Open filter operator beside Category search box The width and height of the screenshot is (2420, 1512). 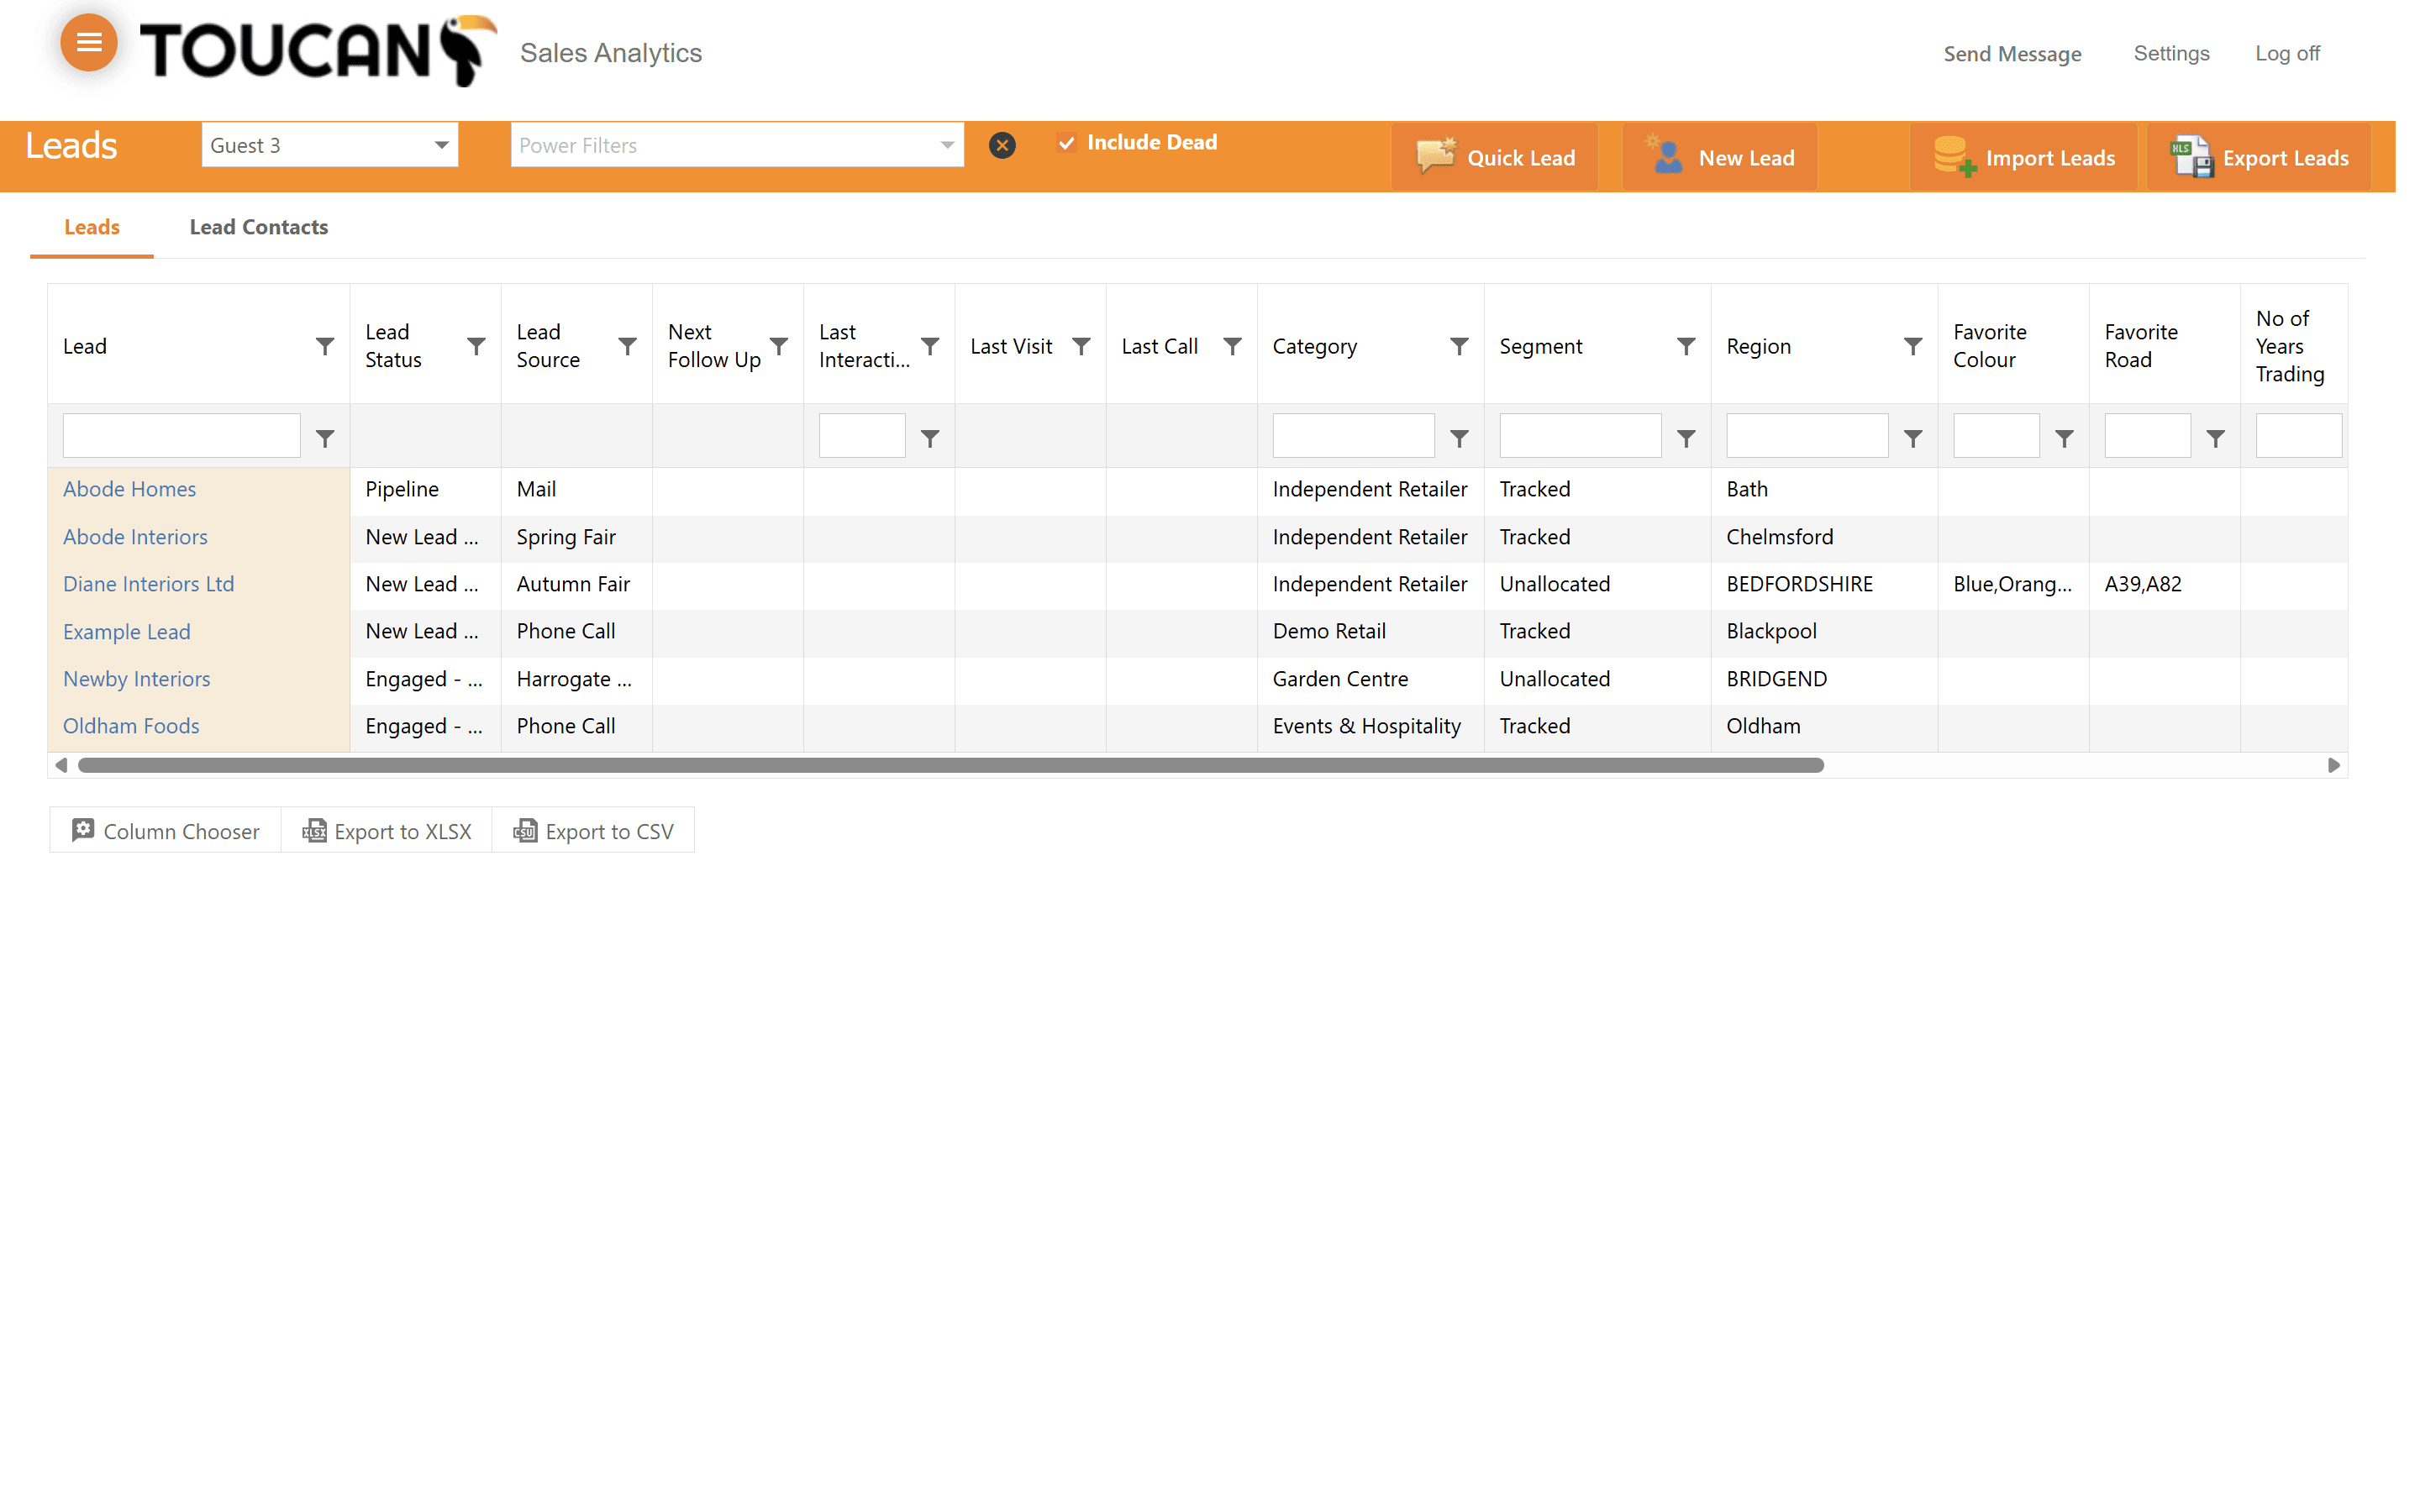pos(1459,438)
